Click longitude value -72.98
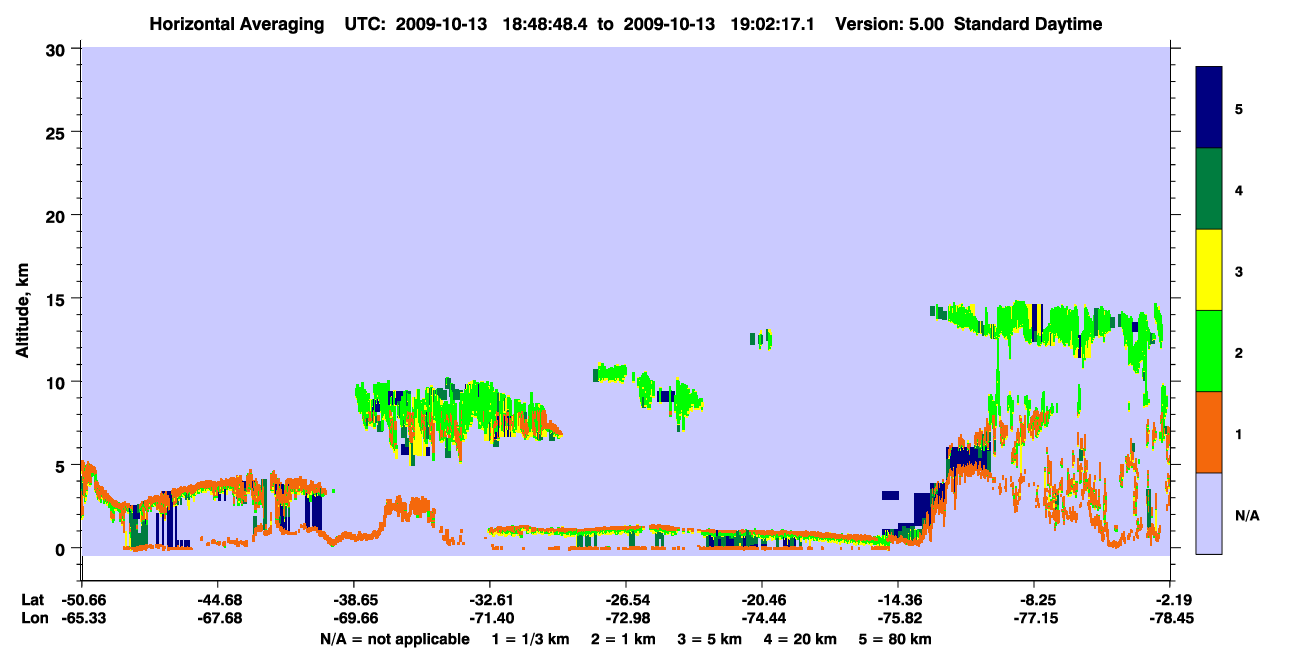1300x667 pixels. [x=625, y=619]
